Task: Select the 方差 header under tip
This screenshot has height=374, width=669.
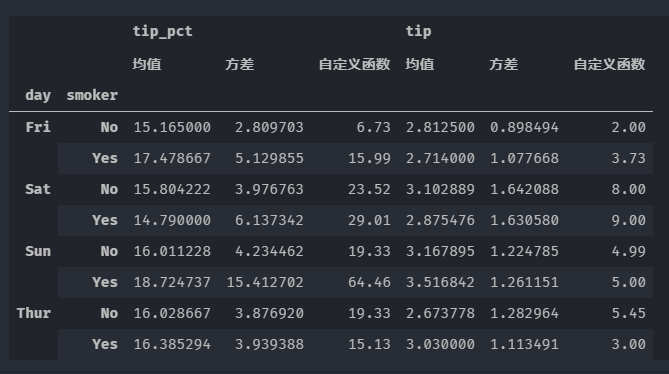Action: point(504,64)
